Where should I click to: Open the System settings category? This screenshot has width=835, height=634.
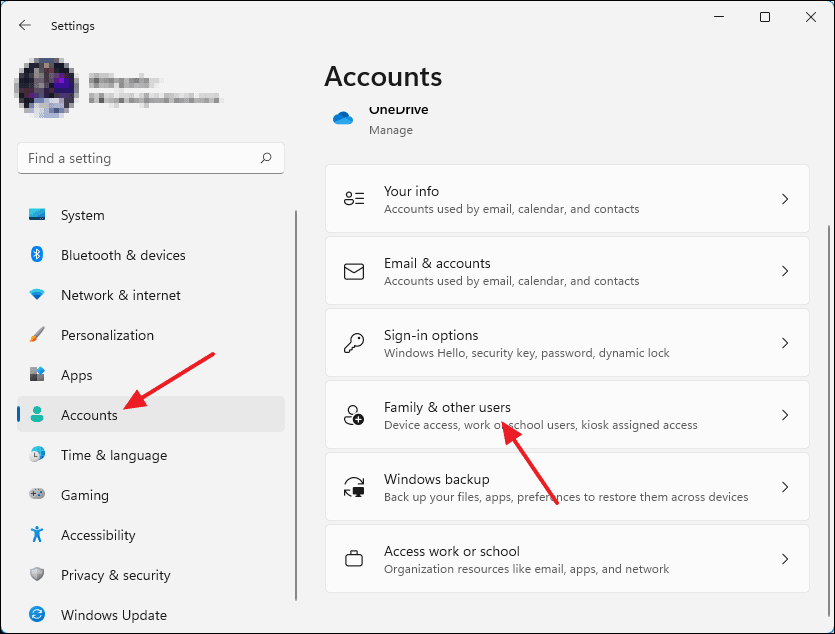[x=151, y=215]
